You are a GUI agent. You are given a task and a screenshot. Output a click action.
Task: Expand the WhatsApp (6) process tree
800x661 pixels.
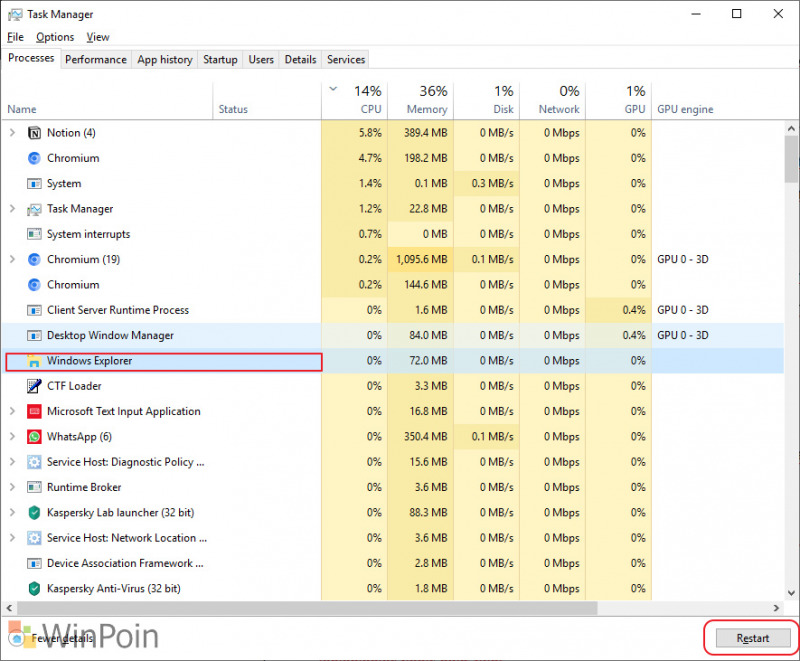(x=13, y=436)
